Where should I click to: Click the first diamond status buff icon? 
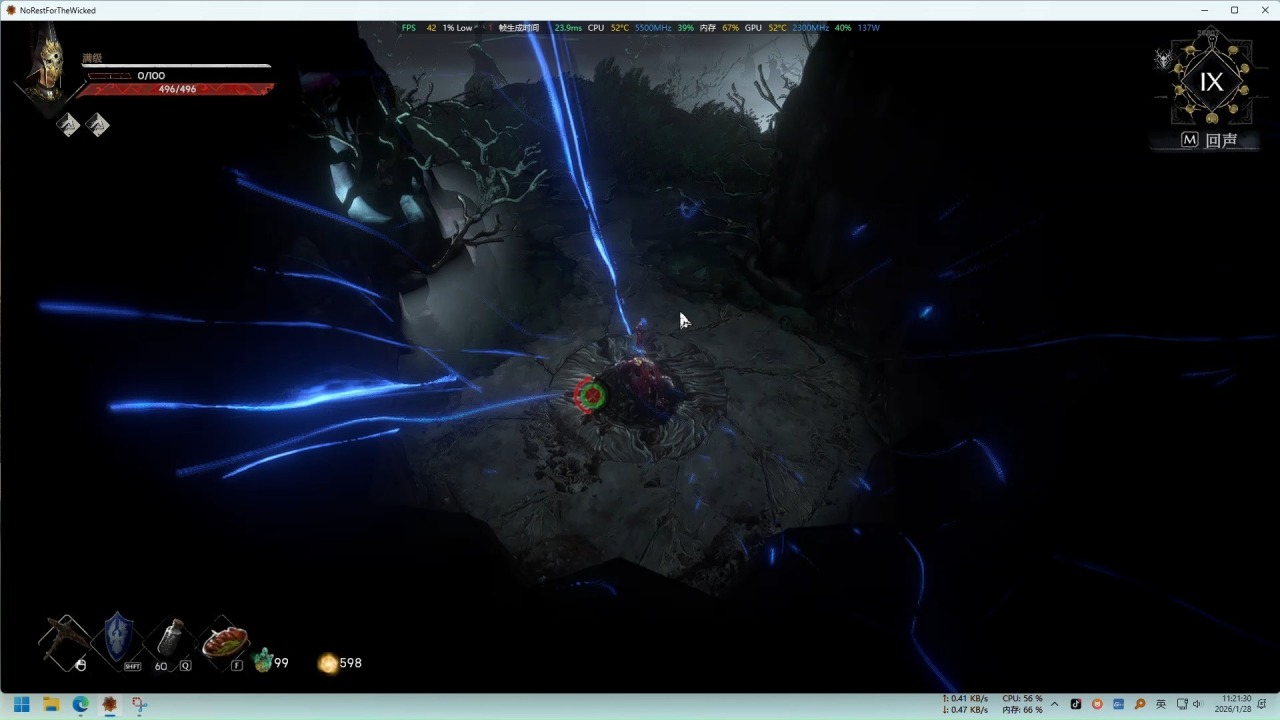tap(68, 124)
